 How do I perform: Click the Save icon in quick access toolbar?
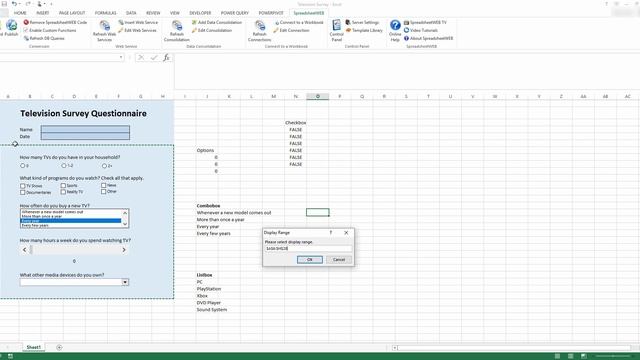click(x=4, y=4)
